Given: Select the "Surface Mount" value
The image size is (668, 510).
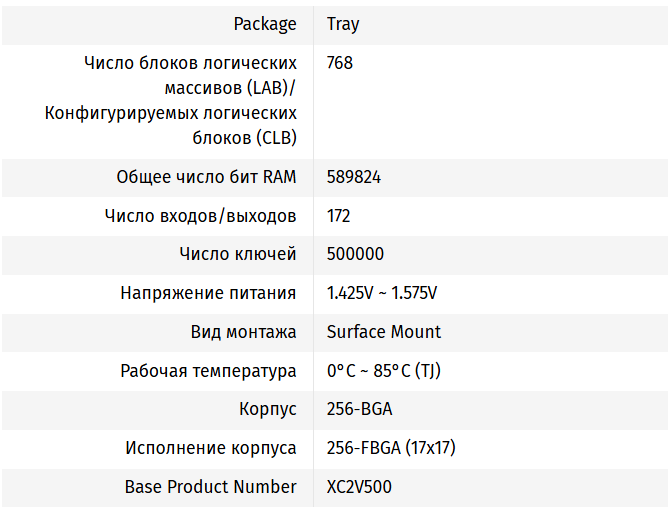Looking at the screenshot, I should [x=384, y=332].
